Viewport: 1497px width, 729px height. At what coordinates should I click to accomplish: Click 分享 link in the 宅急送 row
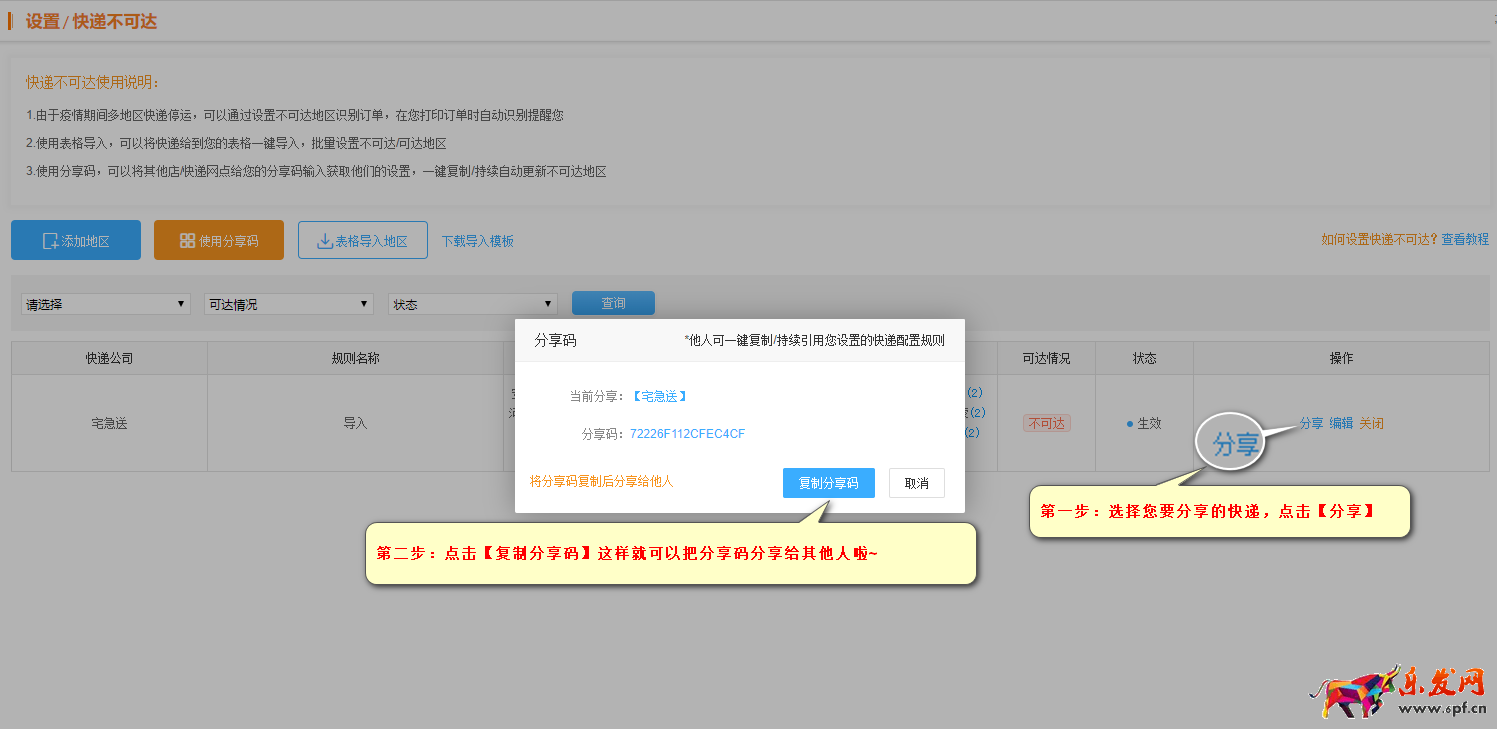[1311, 423]
